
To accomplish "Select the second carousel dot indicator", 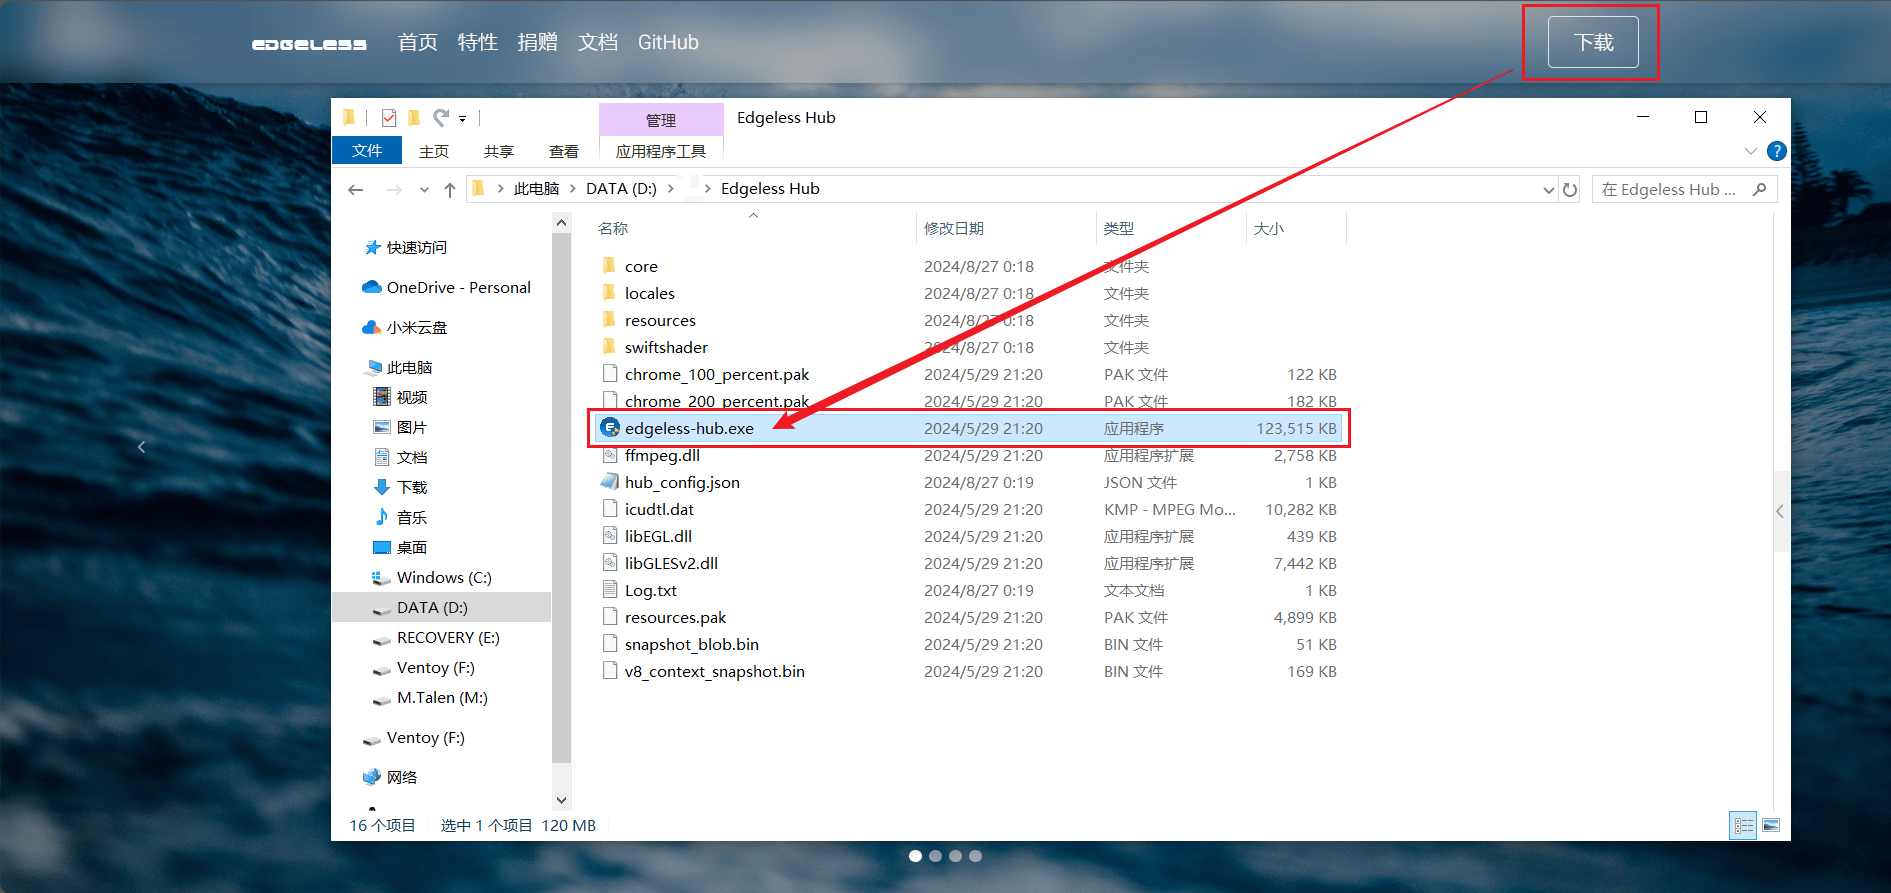I will pos(935,856).
